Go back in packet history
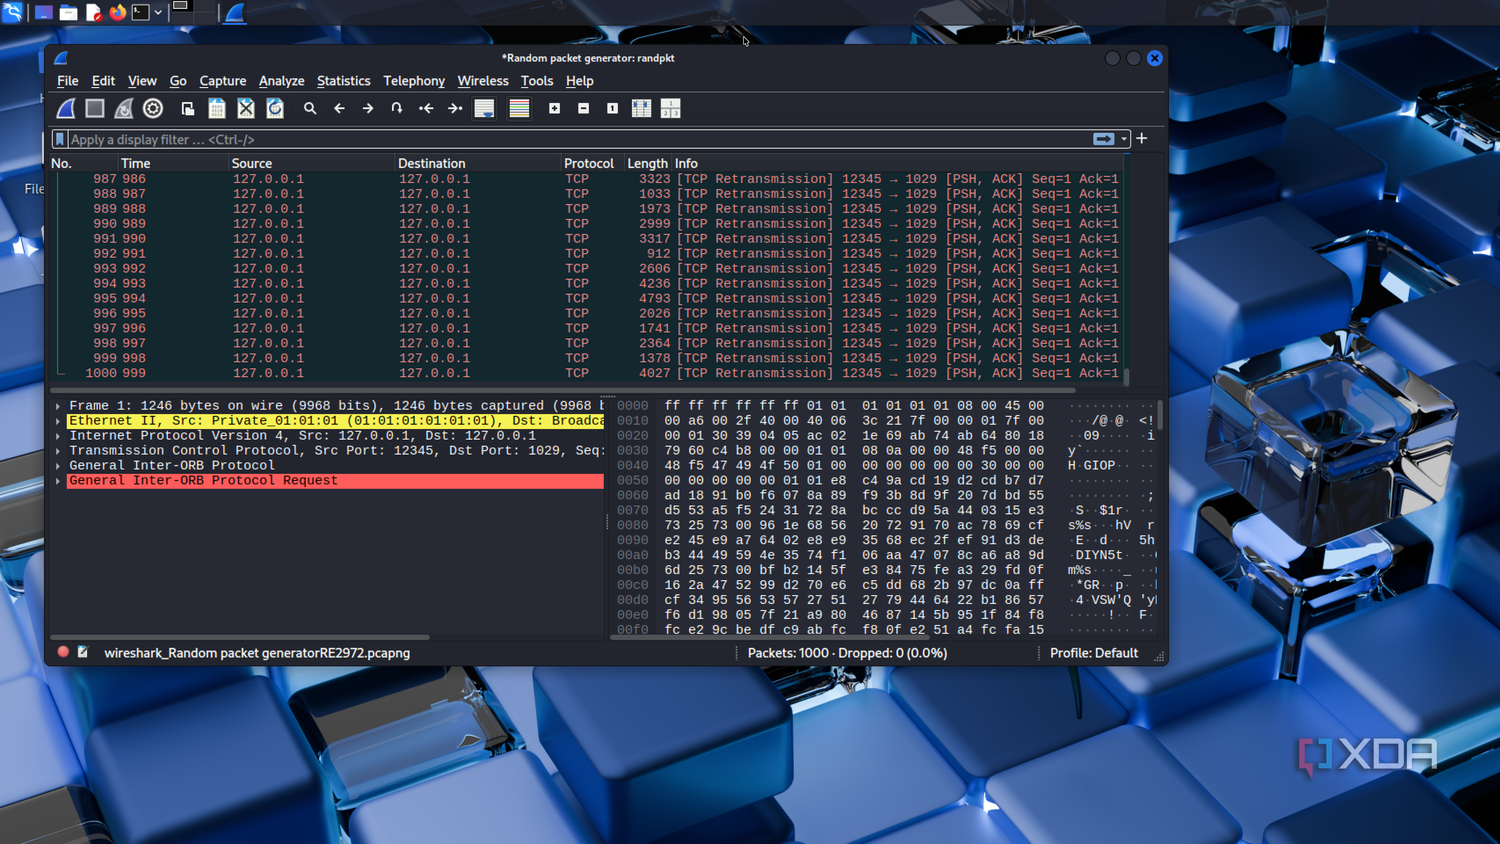 tap(339, 108)
